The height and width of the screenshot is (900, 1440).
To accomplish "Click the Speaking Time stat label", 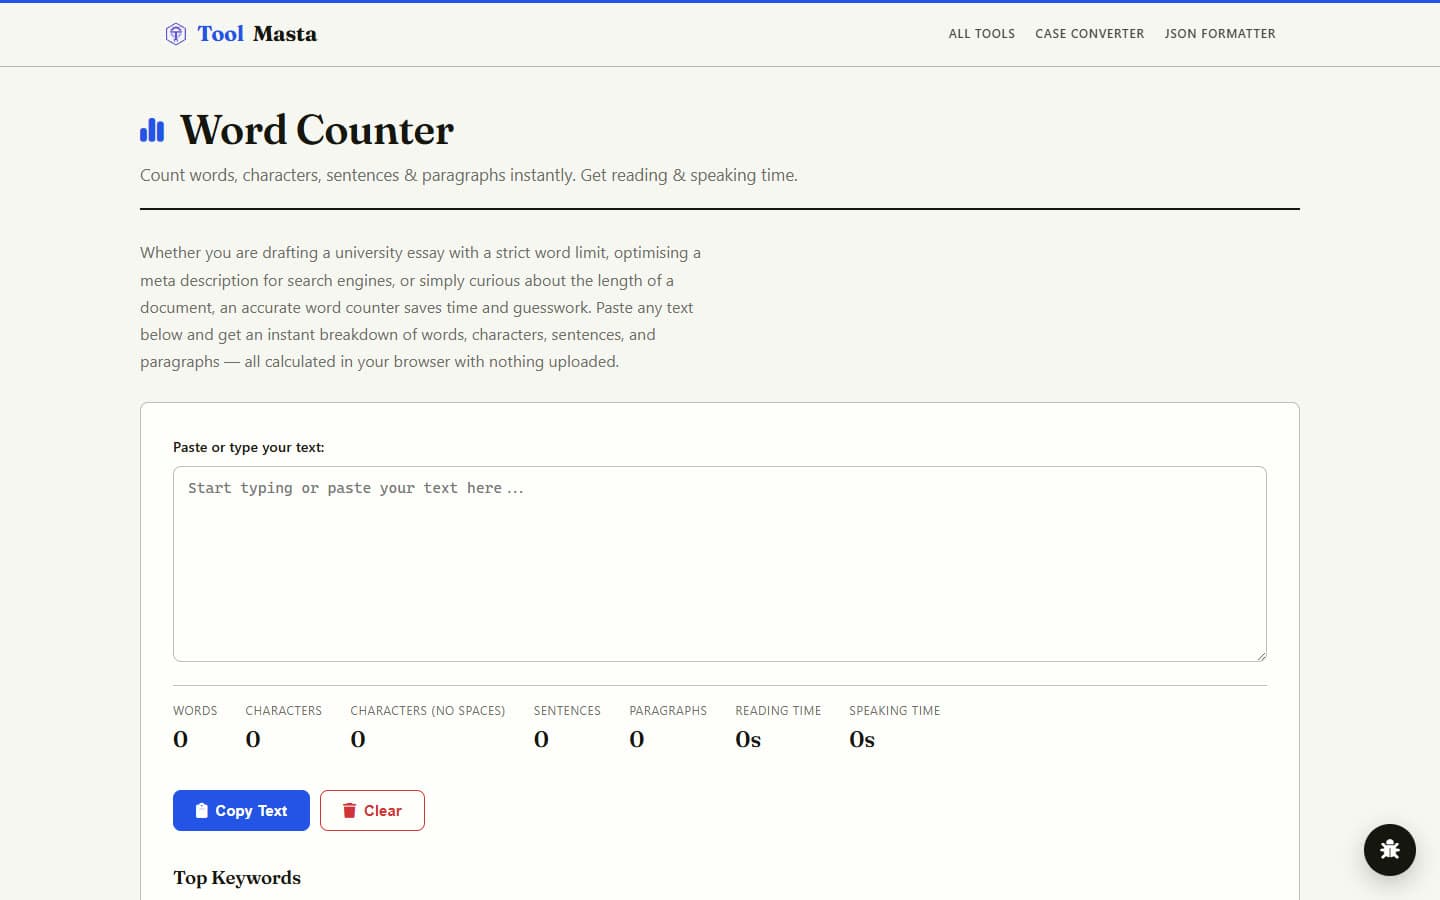I will tap(895, 711).
